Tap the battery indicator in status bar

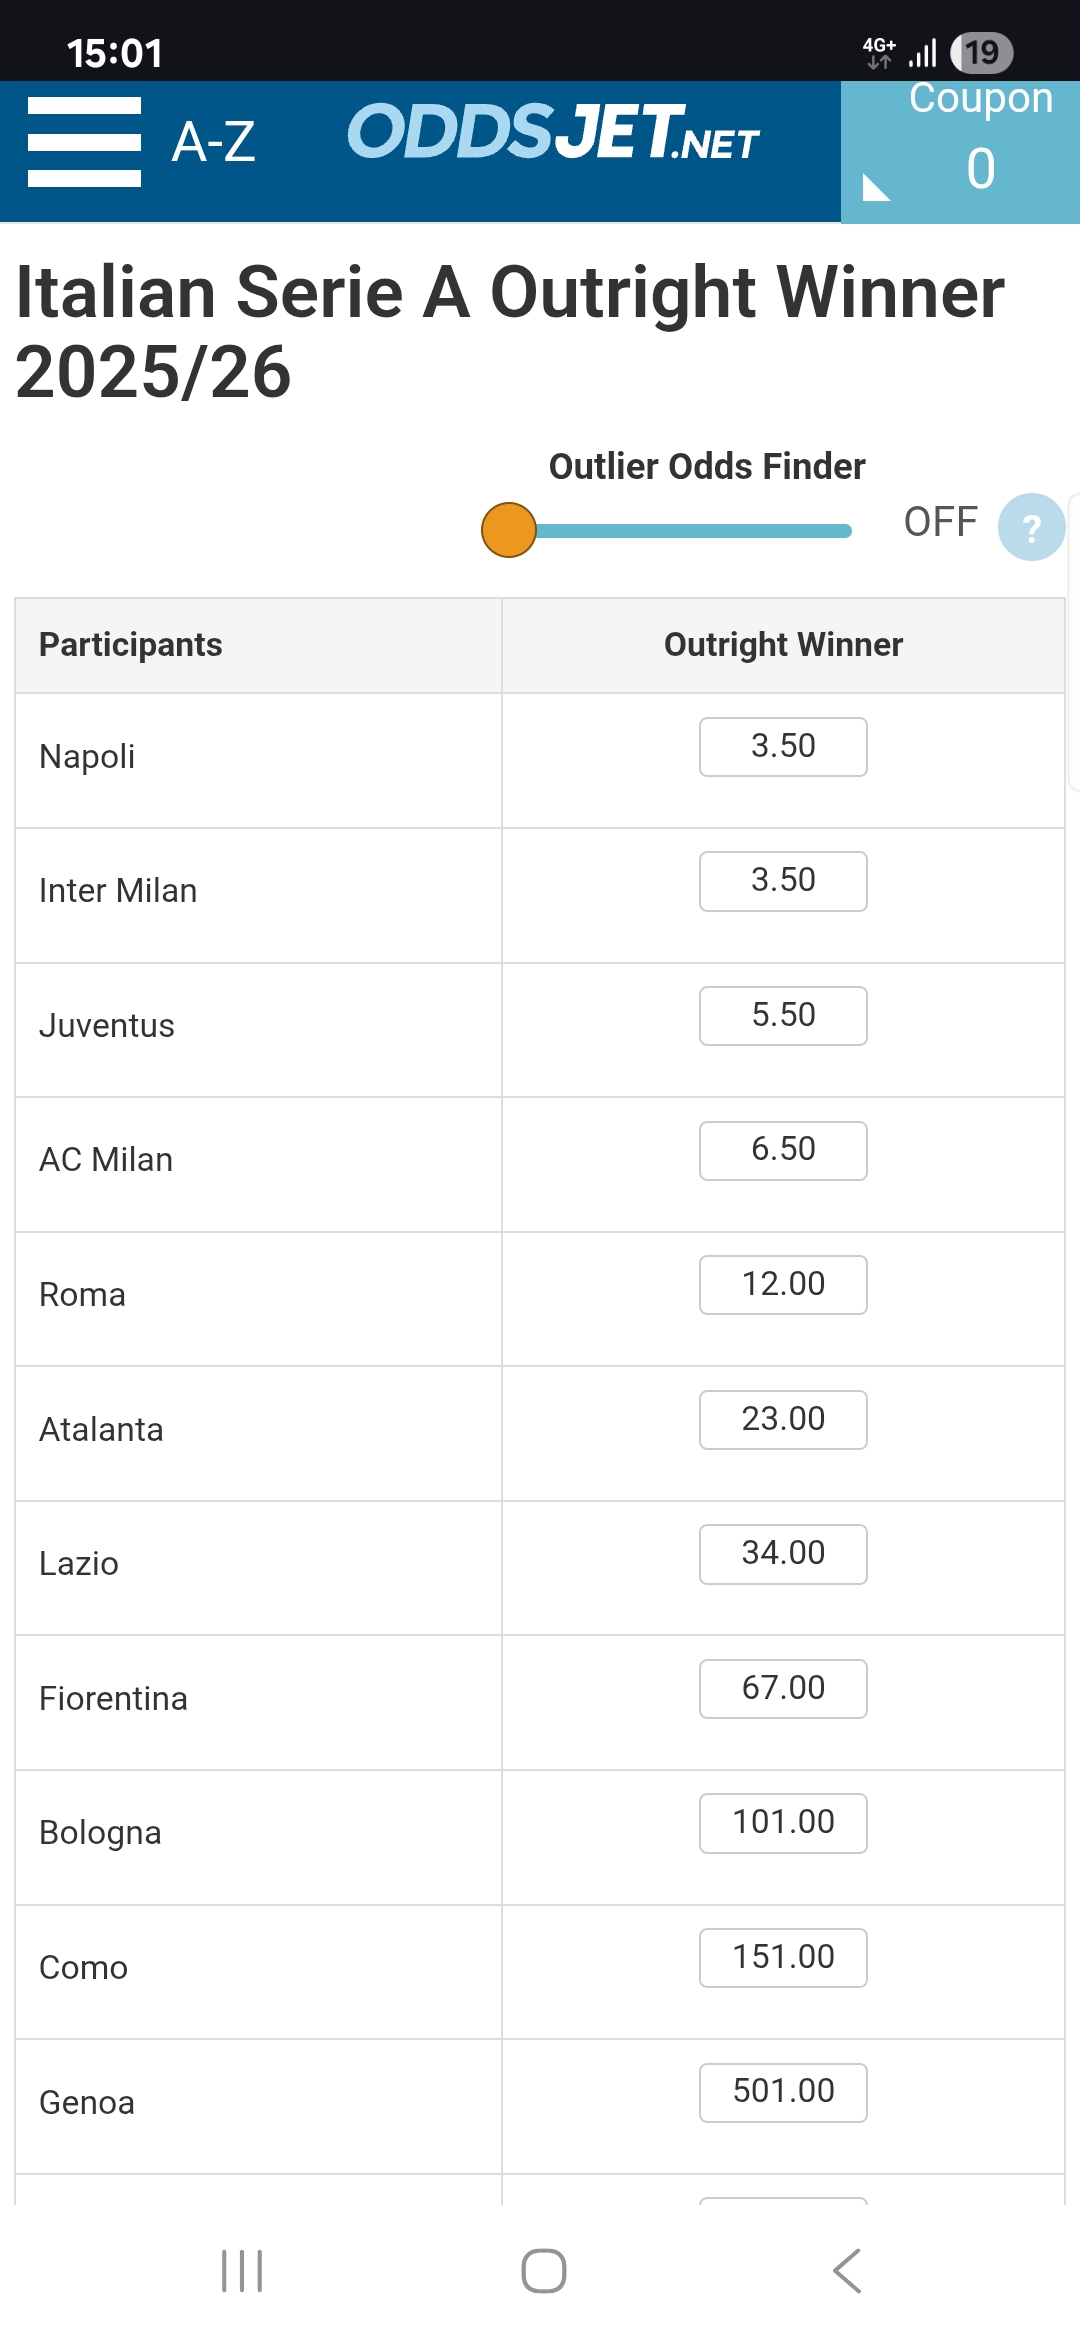tap(982, 53)
